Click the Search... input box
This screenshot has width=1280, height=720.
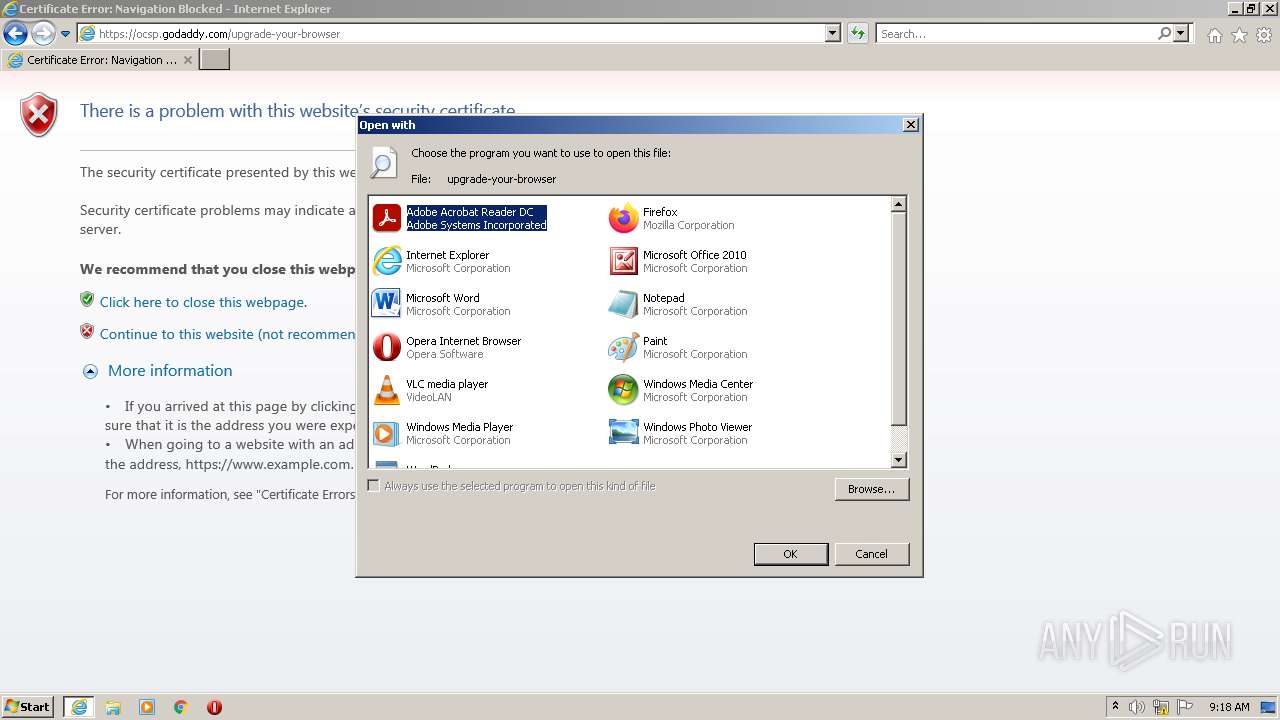[x=1016, y=33]
